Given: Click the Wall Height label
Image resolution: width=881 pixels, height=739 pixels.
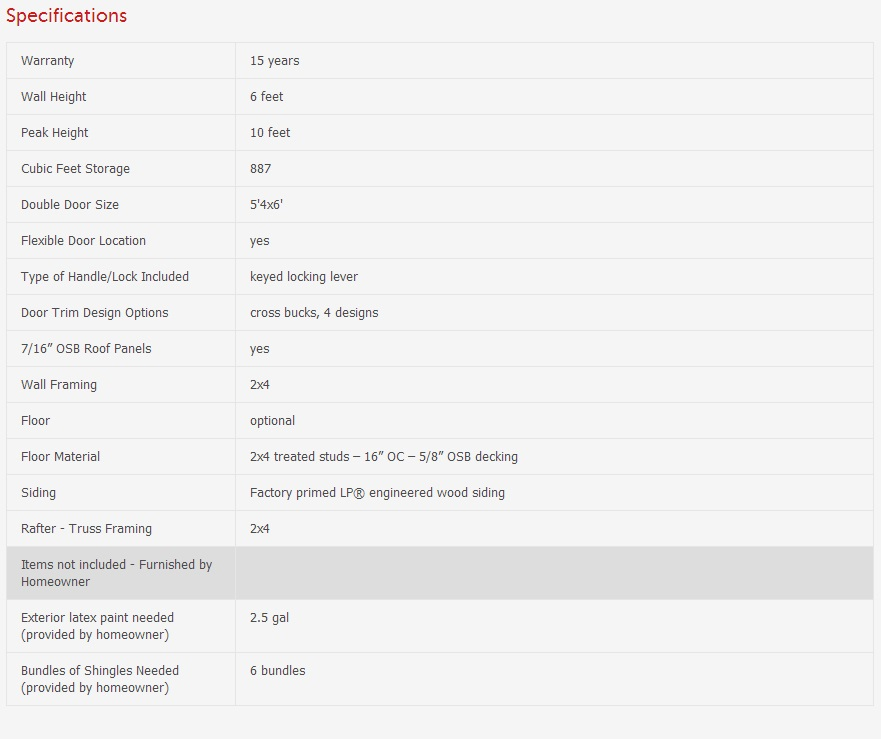Looking at the screenshot, I should [54, 97].
